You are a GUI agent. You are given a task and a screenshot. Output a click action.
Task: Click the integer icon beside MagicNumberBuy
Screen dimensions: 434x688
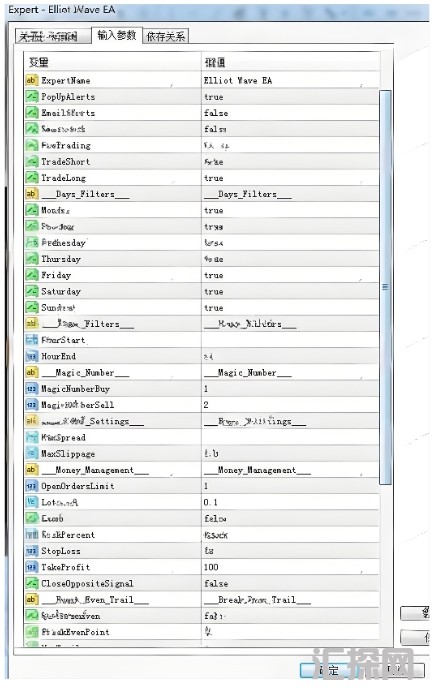coord(32,389)
